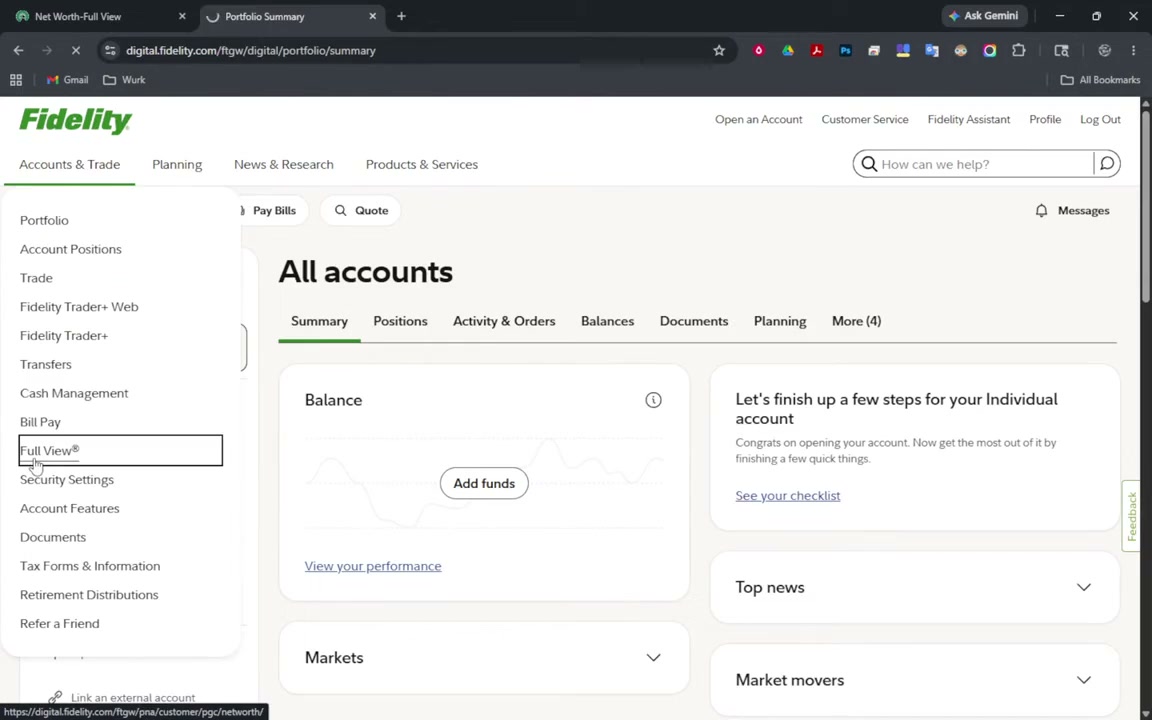Switch to the Positions tab
The image size is (1152, 720).
coord(400,321)
